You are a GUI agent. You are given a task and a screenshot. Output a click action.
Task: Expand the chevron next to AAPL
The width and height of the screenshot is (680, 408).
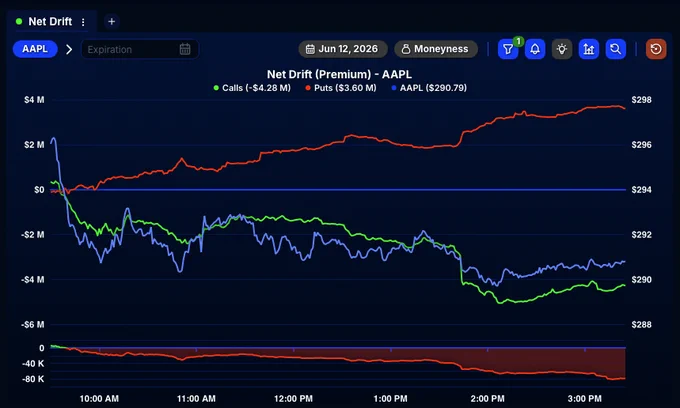(69, 49)
